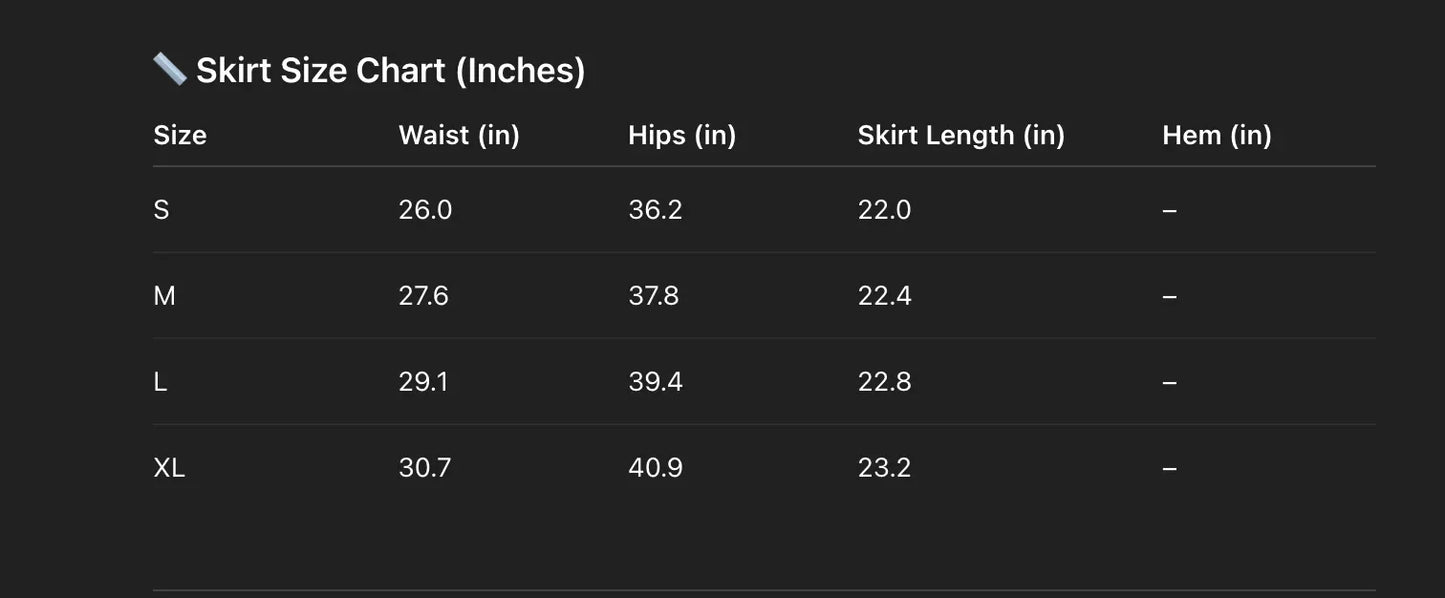Click the 26.0 waist value
Viewport: 1445px width, 598px height.
[x=425, y=210]
